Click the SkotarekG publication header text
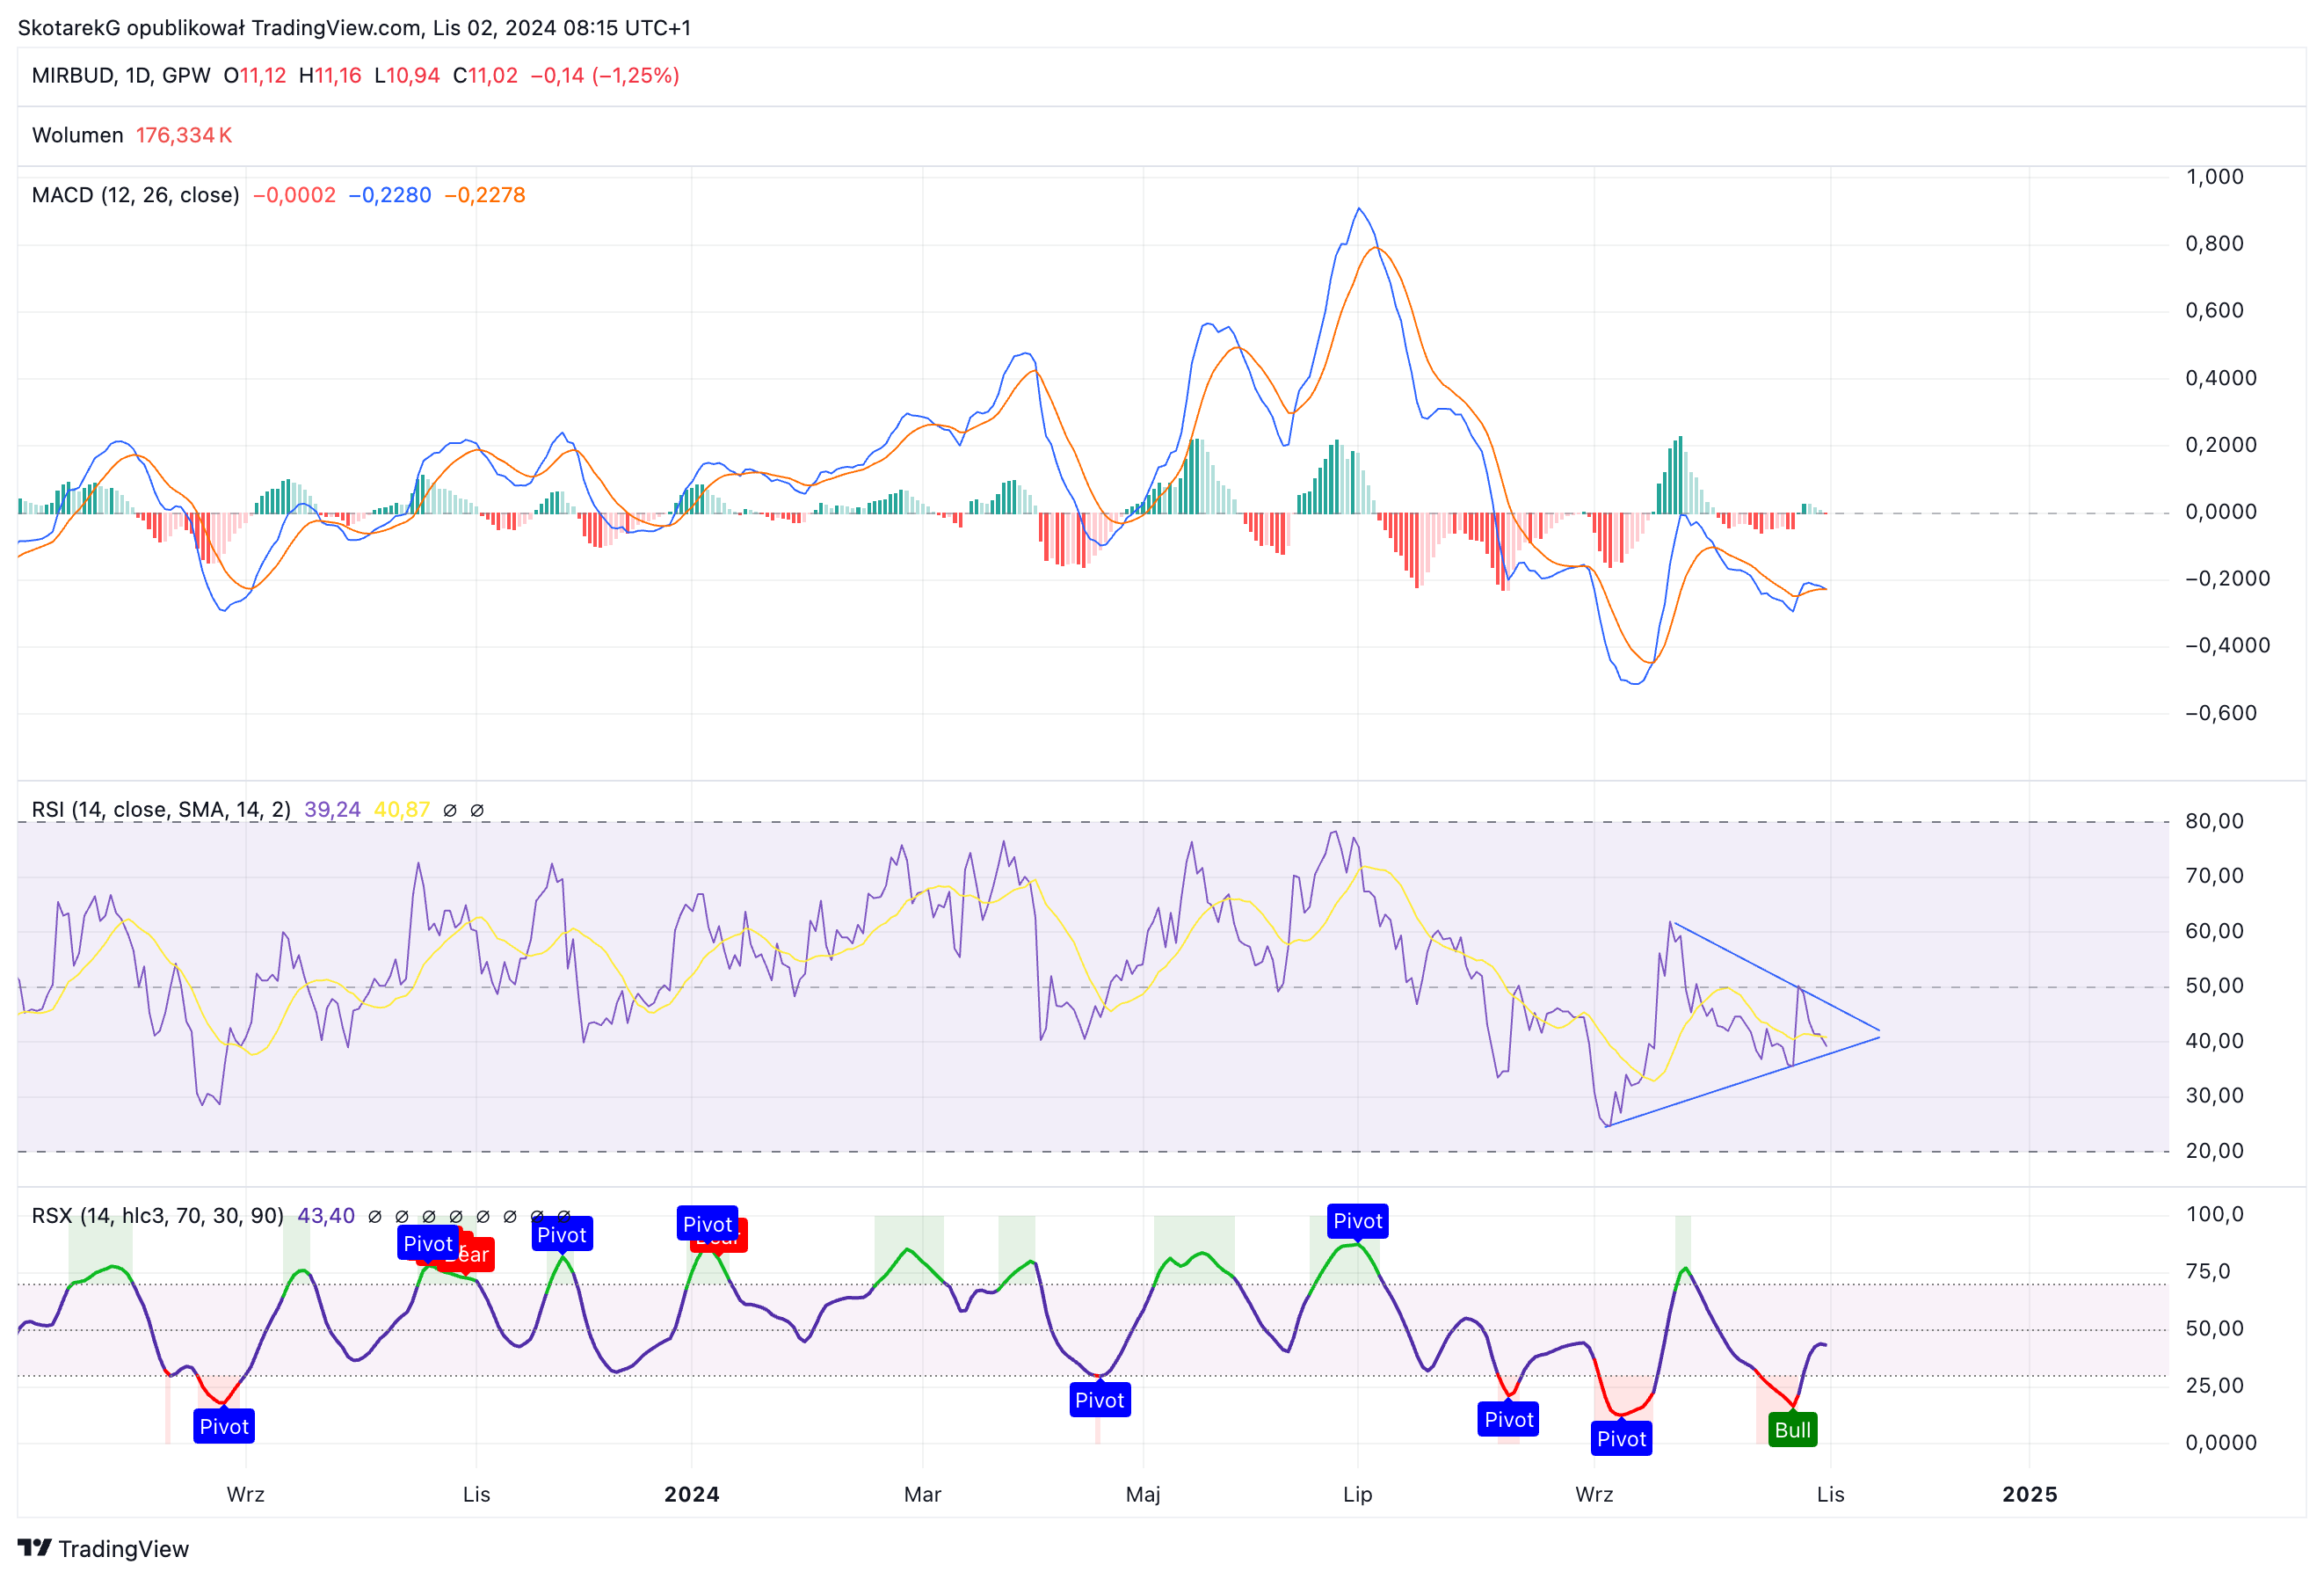Viewport: 2324px width, 1579px height. click(x=354, y=27)
